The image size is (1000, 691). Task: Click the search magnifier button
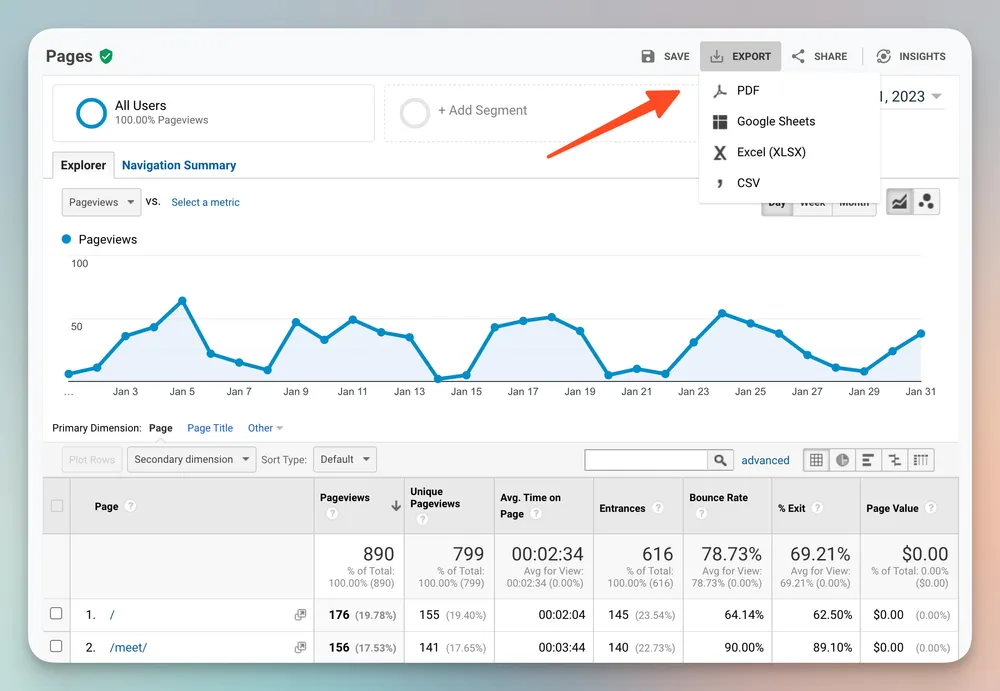[720, 460]
